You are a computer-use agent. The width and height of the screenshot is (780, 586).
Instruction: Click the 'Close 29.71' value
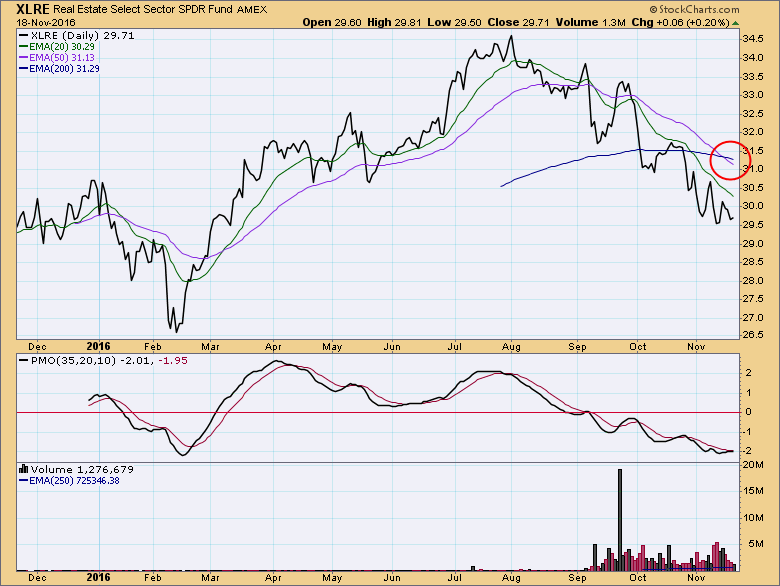(518, 22)
